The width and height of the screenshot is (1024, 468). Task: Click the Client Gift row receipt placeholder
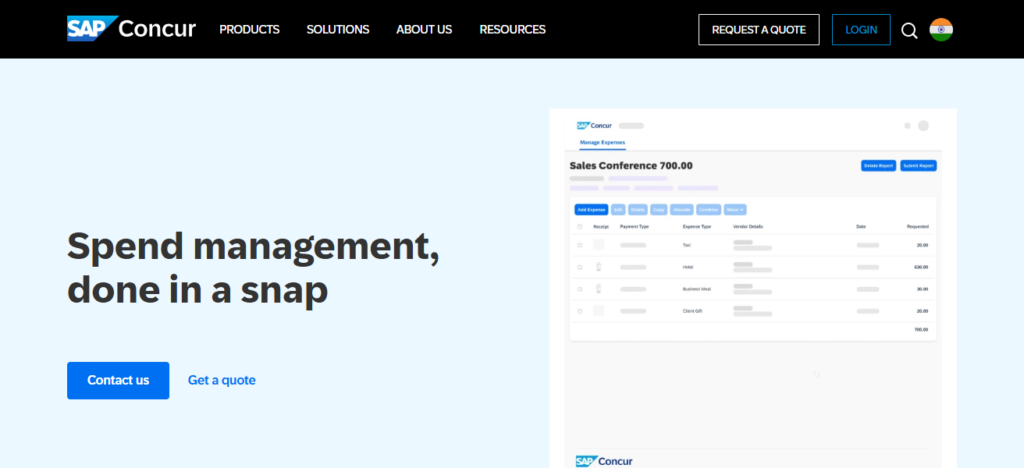pos(599,311)
